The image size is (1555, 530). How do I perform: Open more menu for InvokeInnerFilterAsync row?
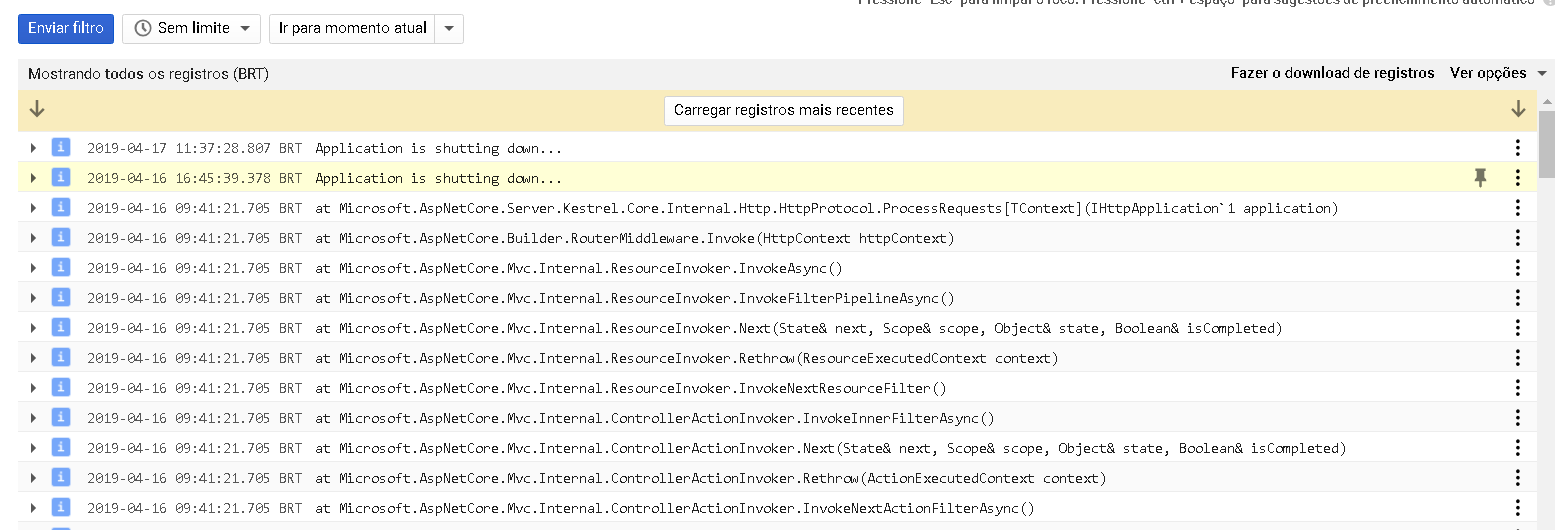pos(1518,418)
